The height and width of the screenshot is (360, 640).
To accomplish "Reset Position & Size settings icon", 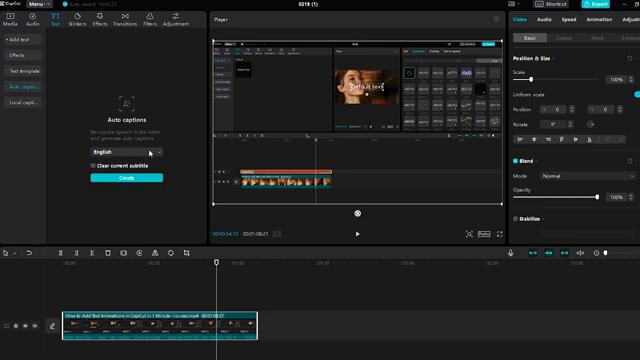I will click(630, 58).
